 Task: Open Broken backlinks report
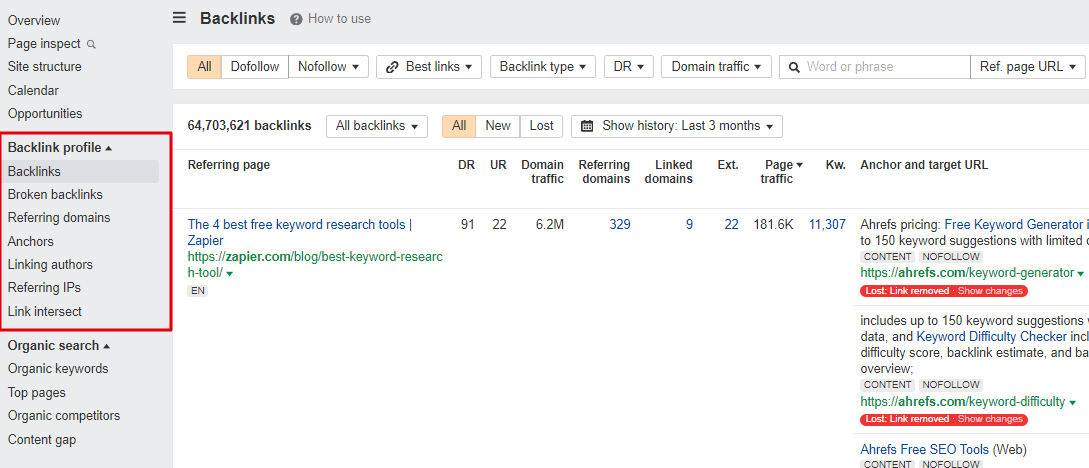pos(55,194)
